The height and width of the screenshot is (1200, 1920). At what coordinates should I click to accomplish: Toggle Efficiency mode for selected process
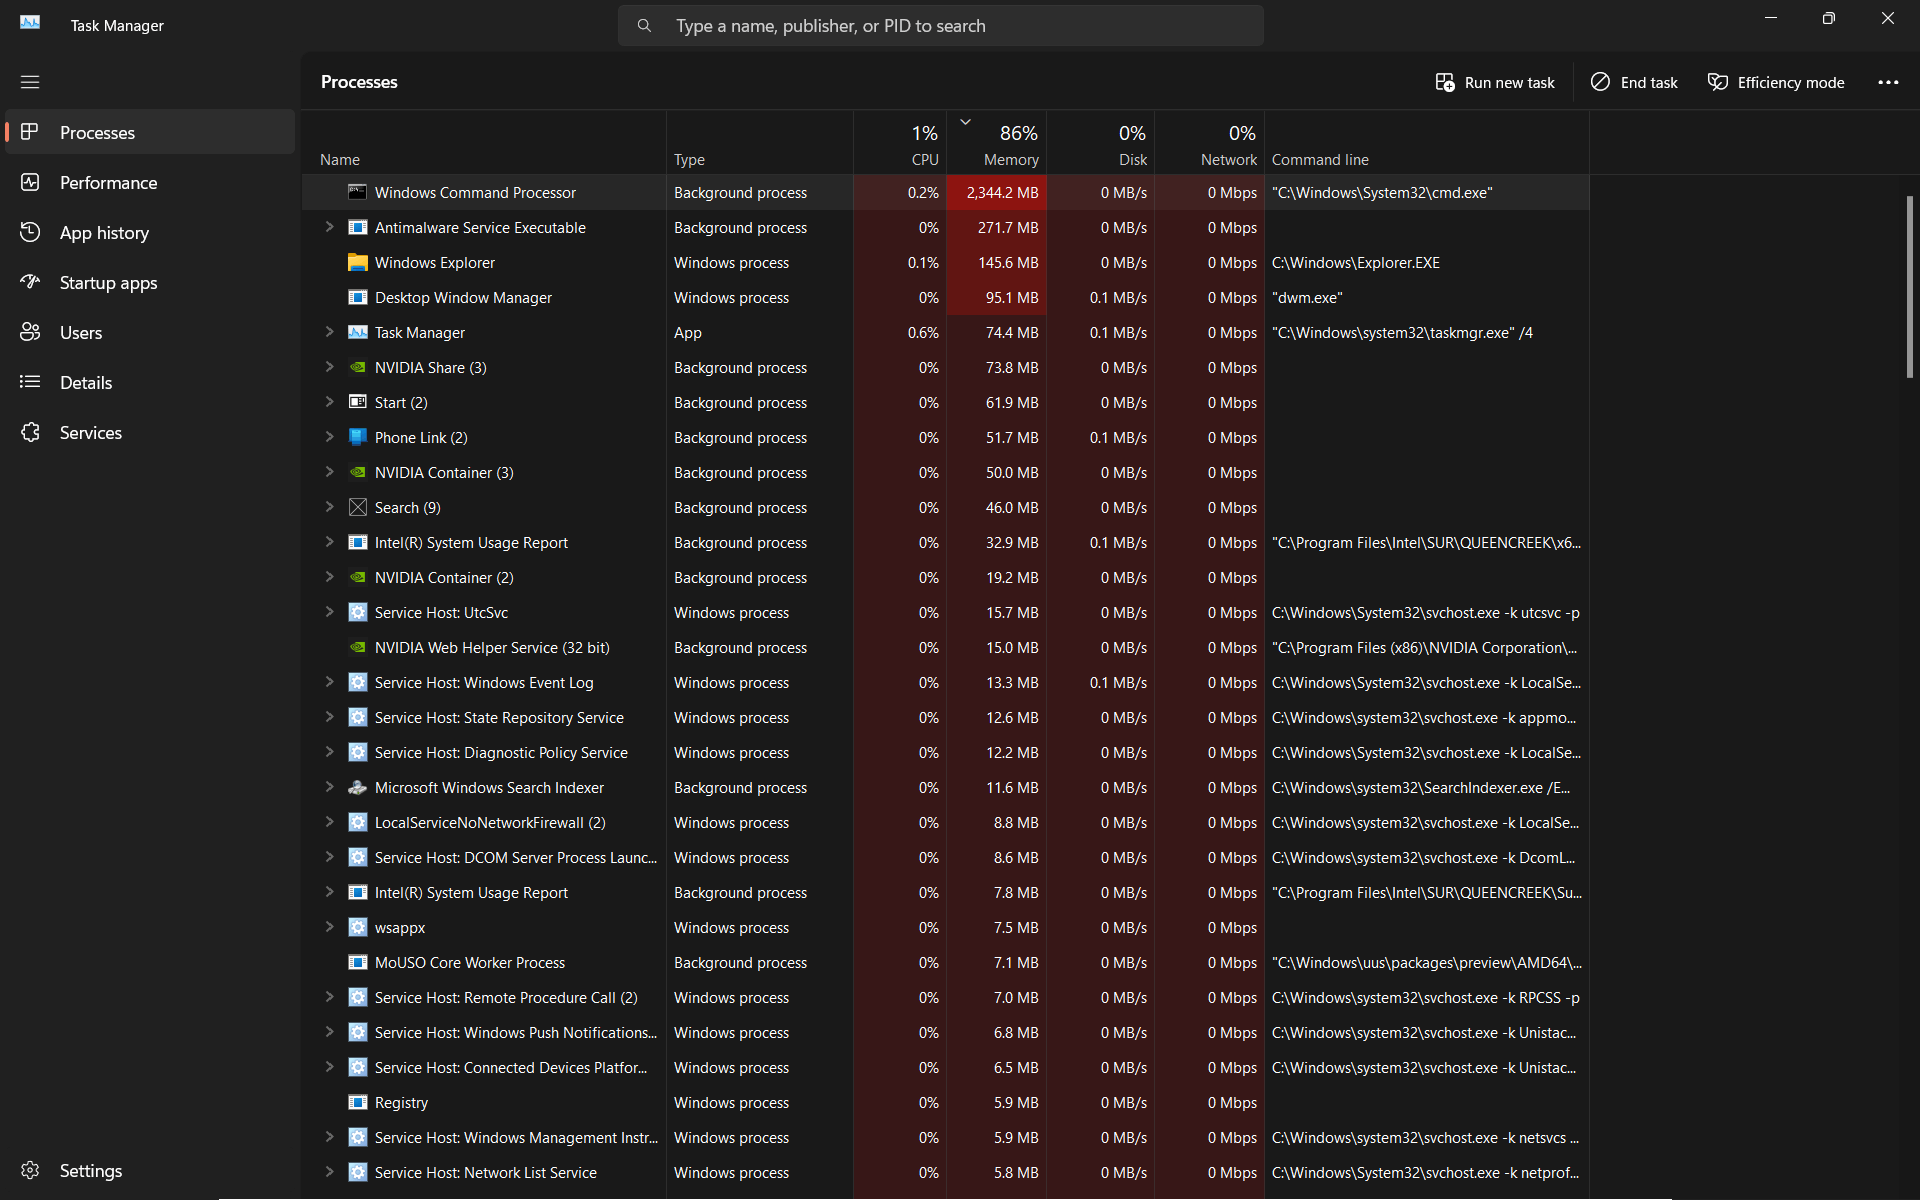click(1776, 82)
